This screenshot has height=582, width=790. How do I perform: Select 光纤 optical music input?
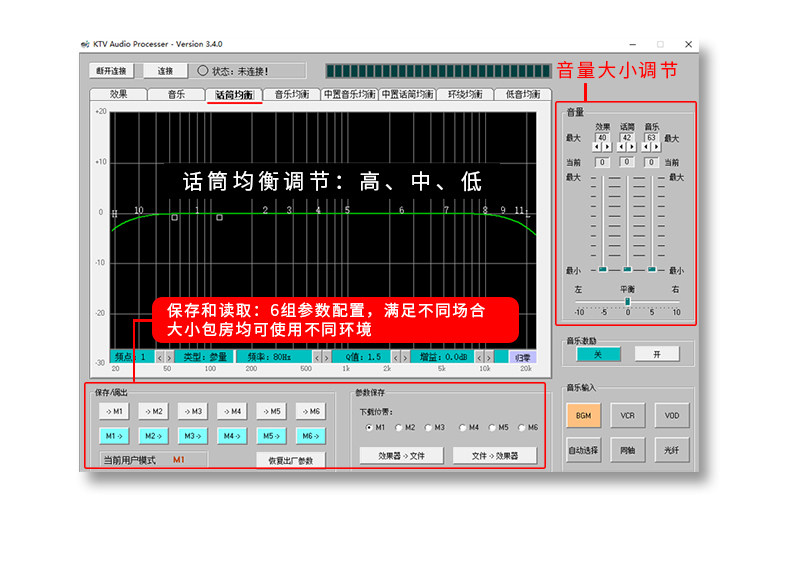672,450
